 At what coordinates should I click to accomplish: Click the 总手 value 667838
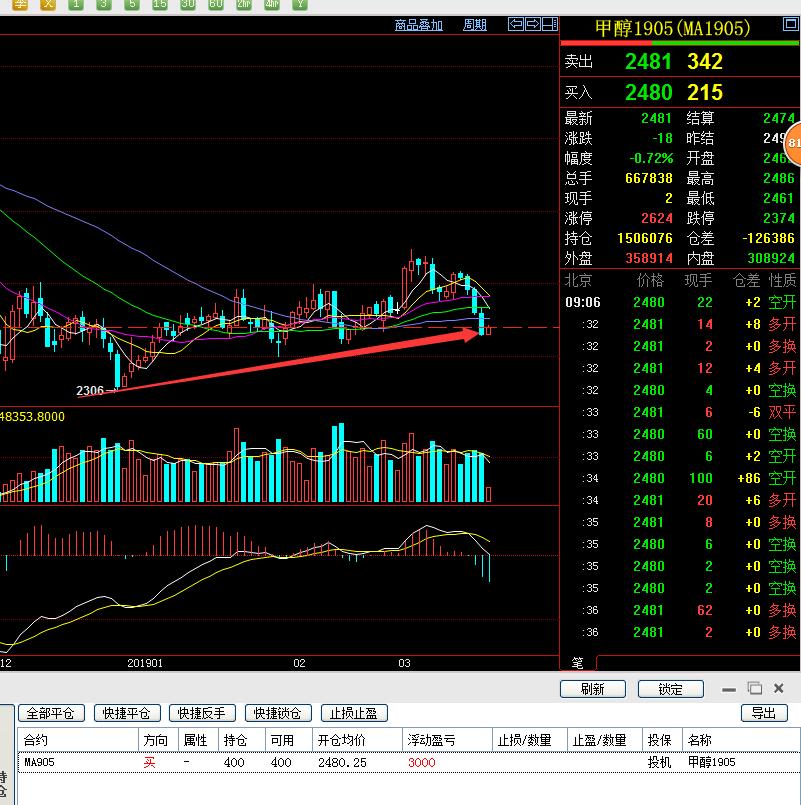[649, 178]
